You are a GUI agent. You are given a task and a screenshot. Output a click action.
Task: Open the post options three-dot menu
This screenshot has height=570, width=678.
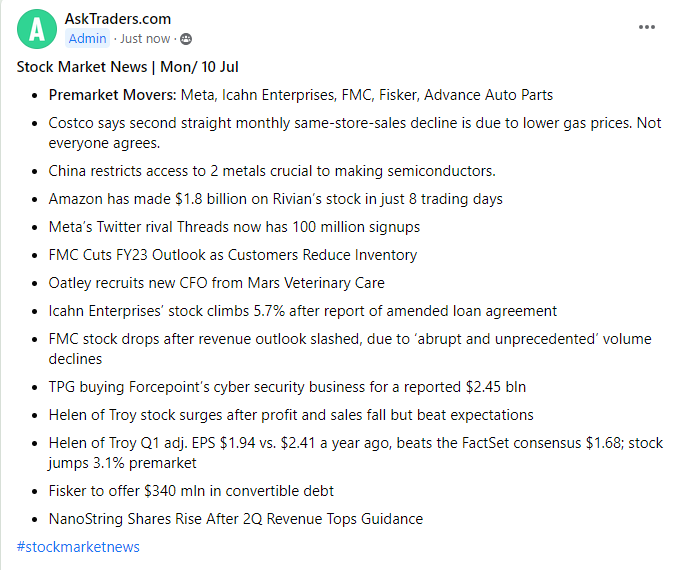(647, 28)
